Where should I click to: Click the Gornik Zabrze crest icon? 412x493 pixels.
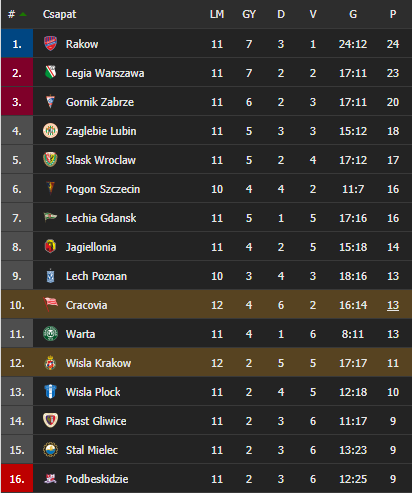[x=50, y=102]
